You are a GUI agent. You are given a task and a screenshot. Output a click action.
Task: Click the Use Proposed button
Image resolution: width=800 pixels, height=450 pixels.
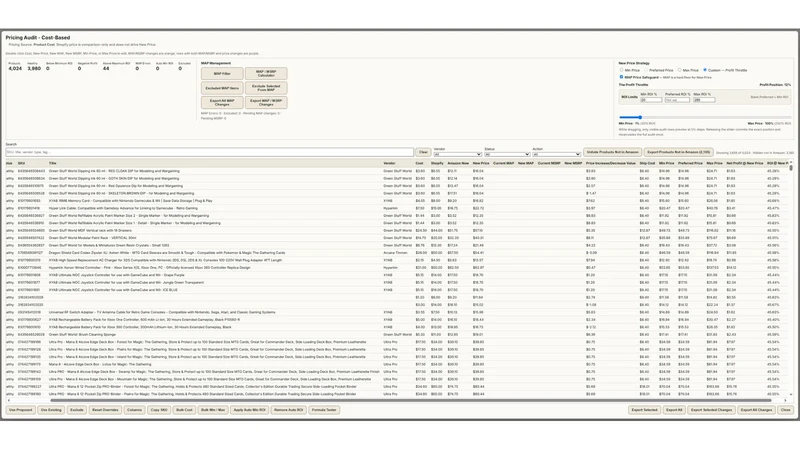point(20,410)
